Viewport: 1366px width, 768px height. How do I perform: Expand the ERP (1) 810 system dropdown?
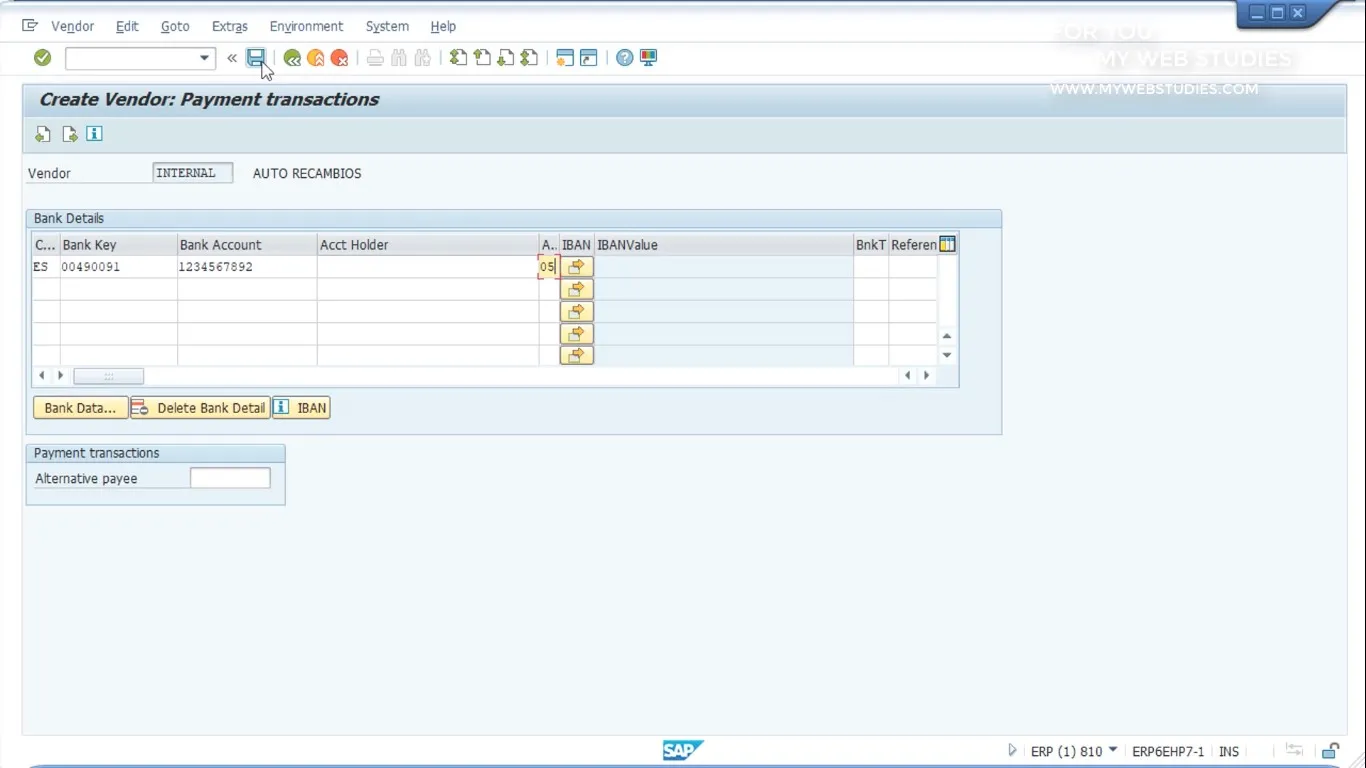click(x=1113, y=750)
